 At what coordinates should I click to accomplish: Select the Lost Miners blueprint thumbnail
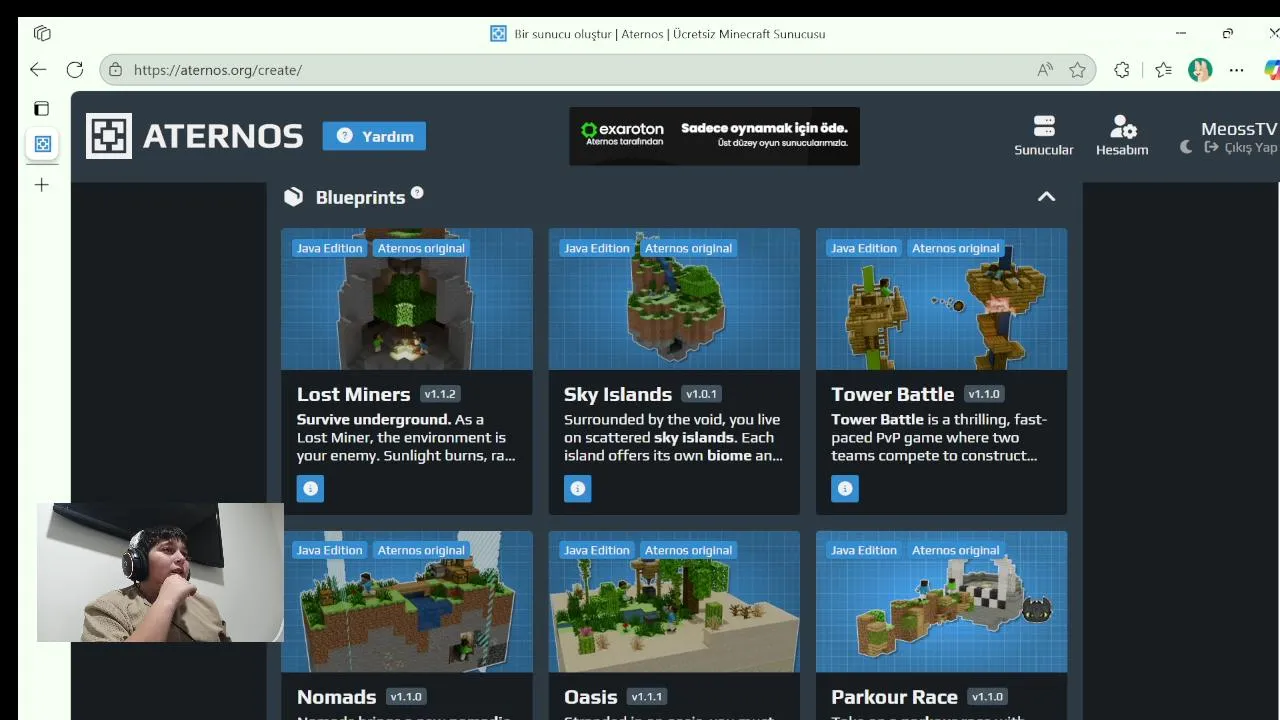(x=407, y=299)
